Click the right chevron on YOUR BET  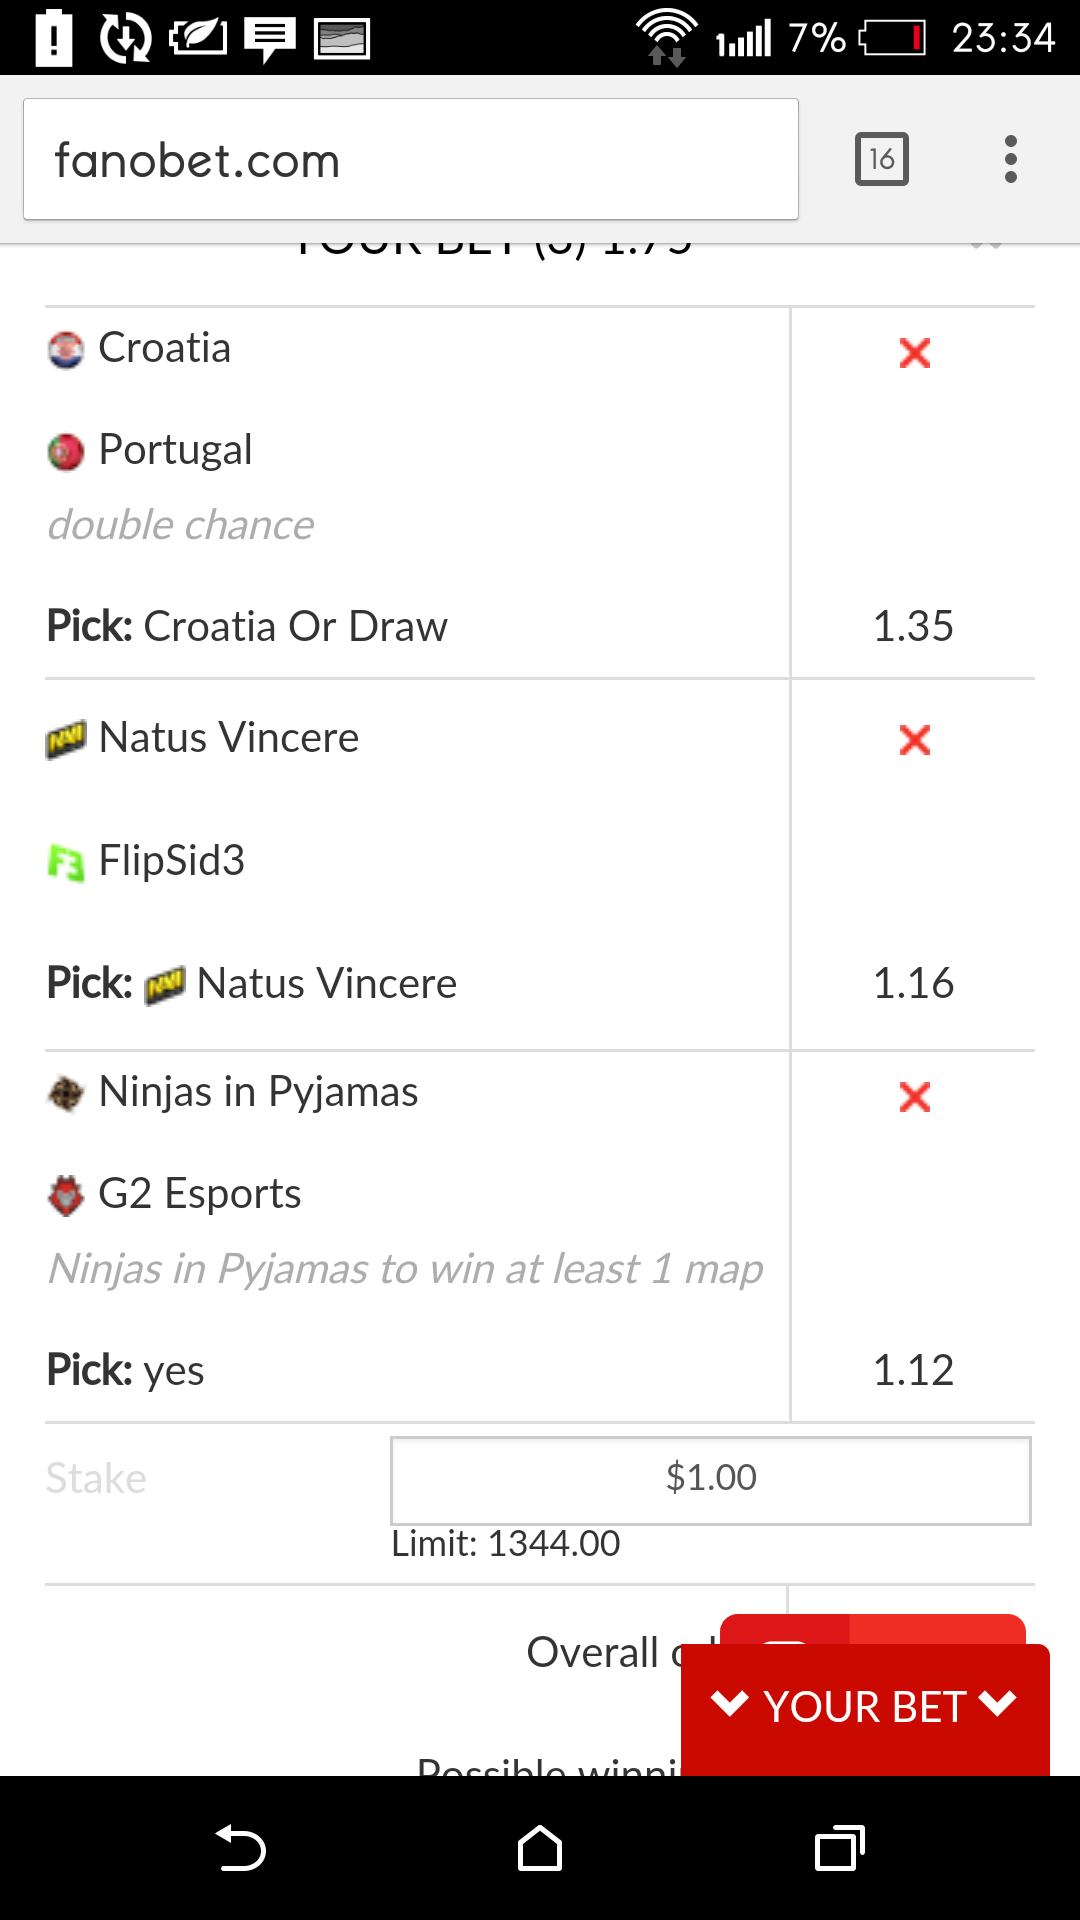pos(998,1703)
